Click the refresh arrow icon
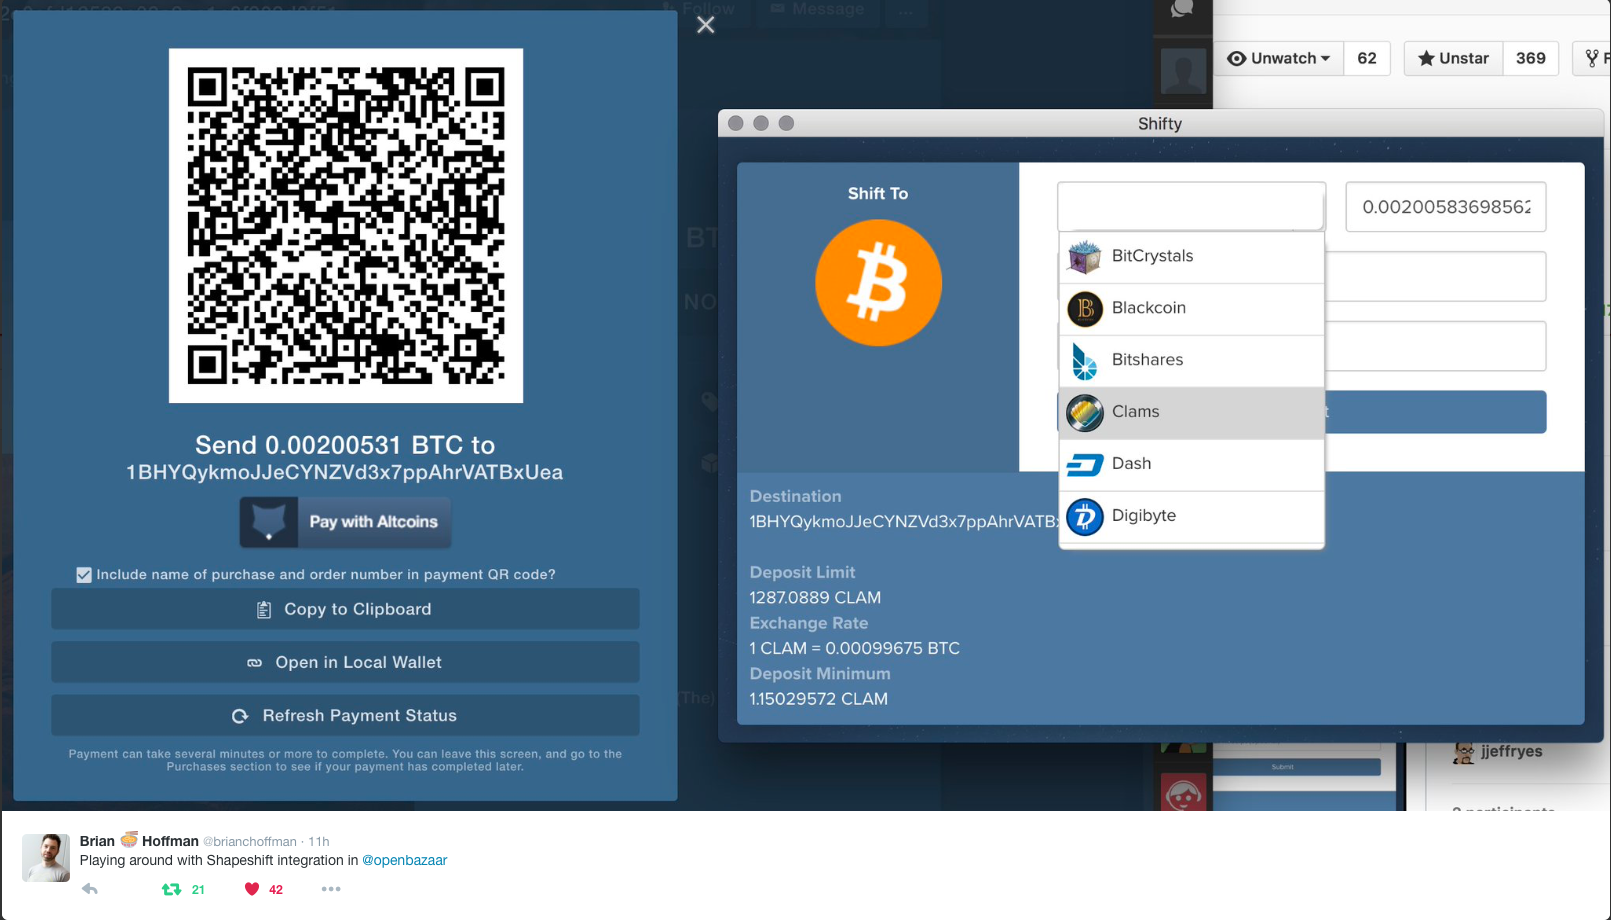This screenshot has height=920, width=1611. click(240, 716)
